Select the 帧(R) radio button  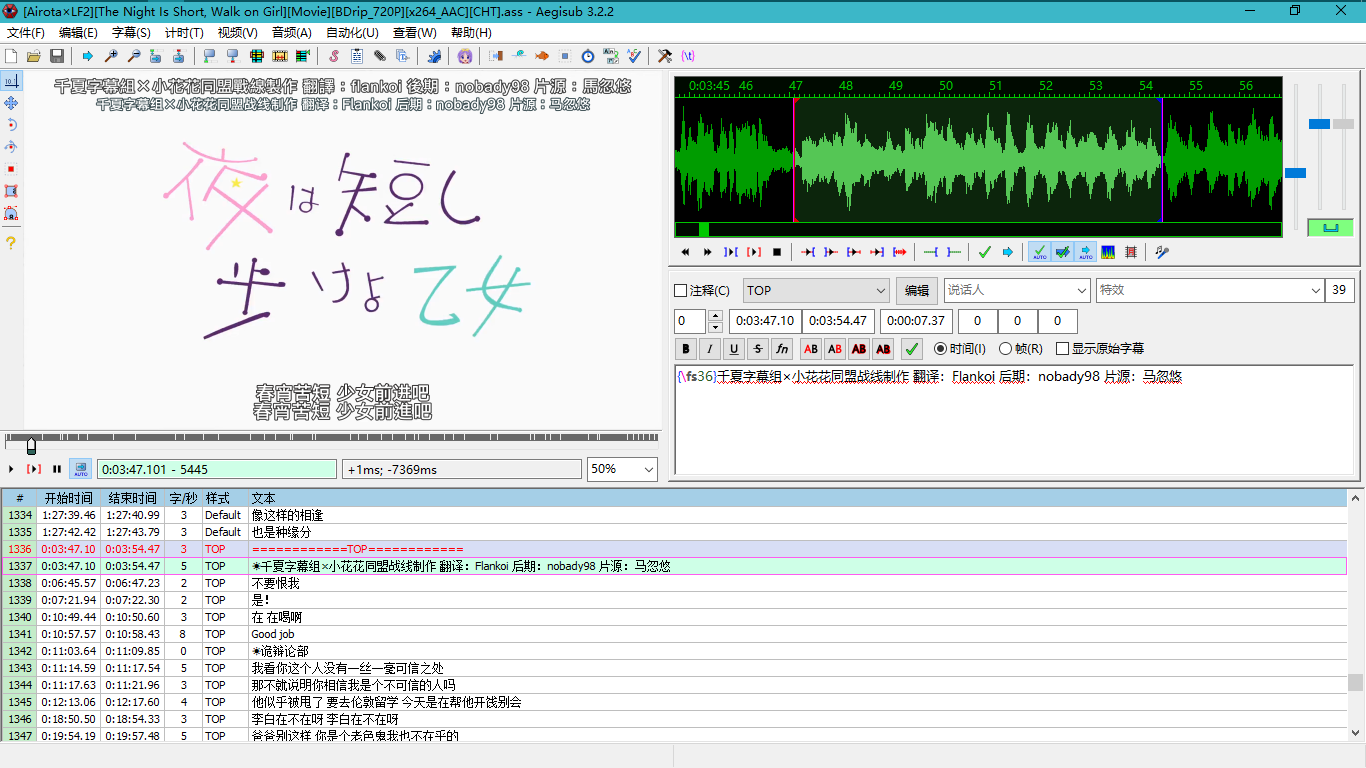pos(1021,349)
